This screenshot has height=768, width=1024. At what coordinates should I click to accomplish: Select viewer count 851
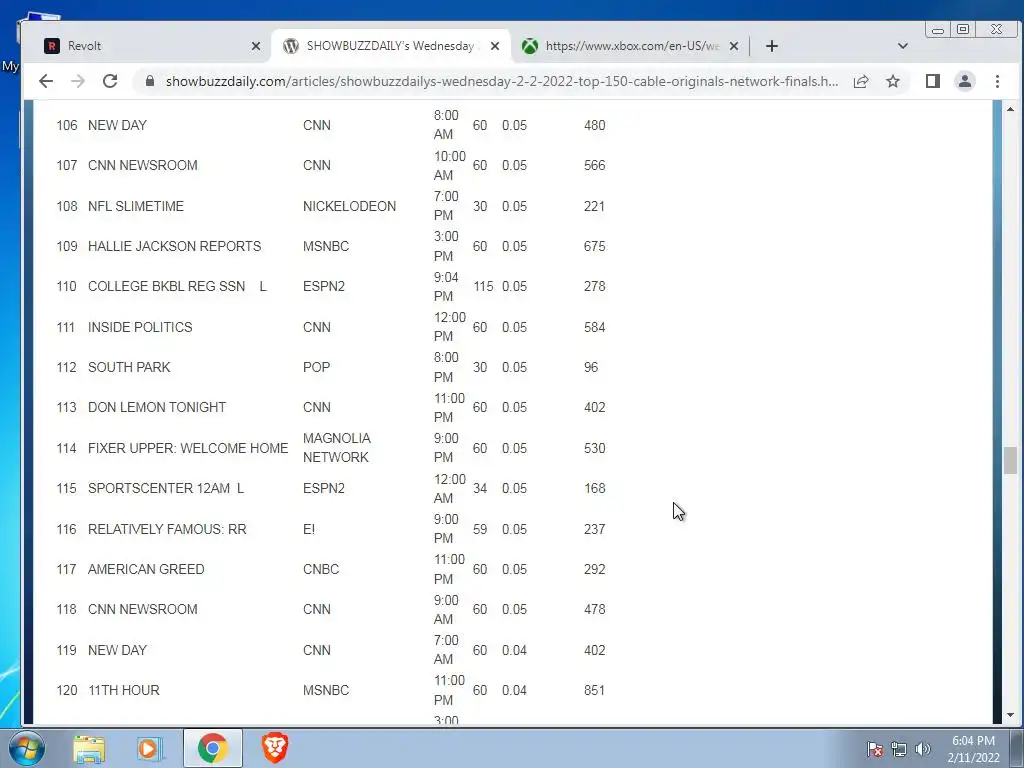pyautogui.click(x=594, y=690)
